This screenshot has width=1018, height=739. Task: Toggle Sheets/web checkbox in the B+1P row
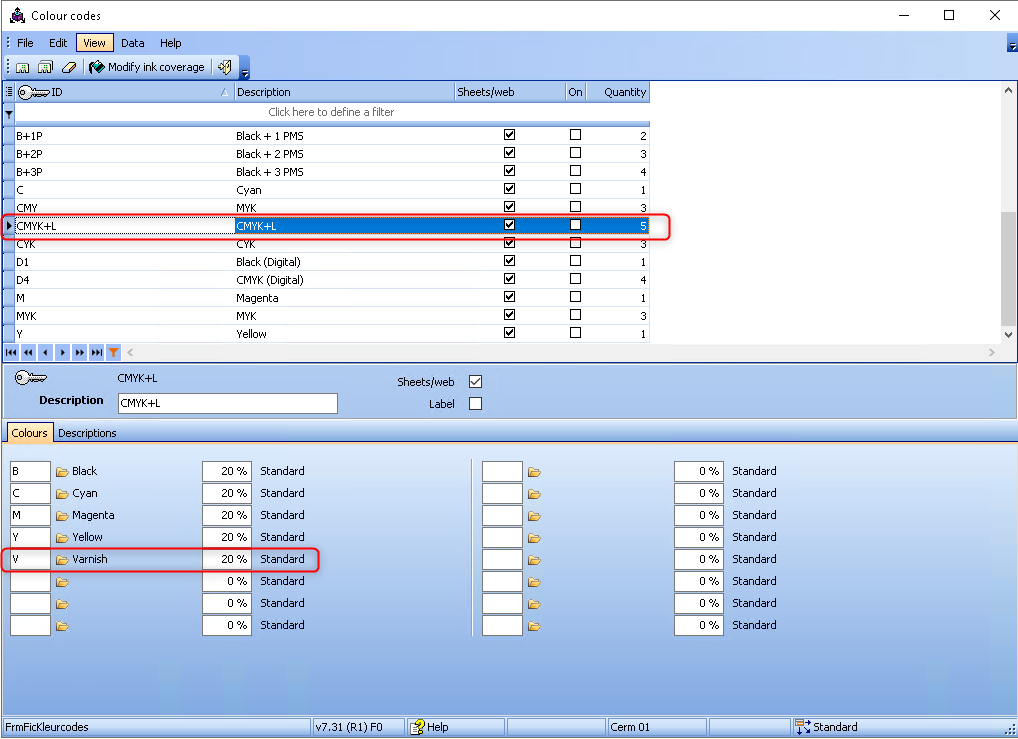pyautogui.click(x=510, y=135)
